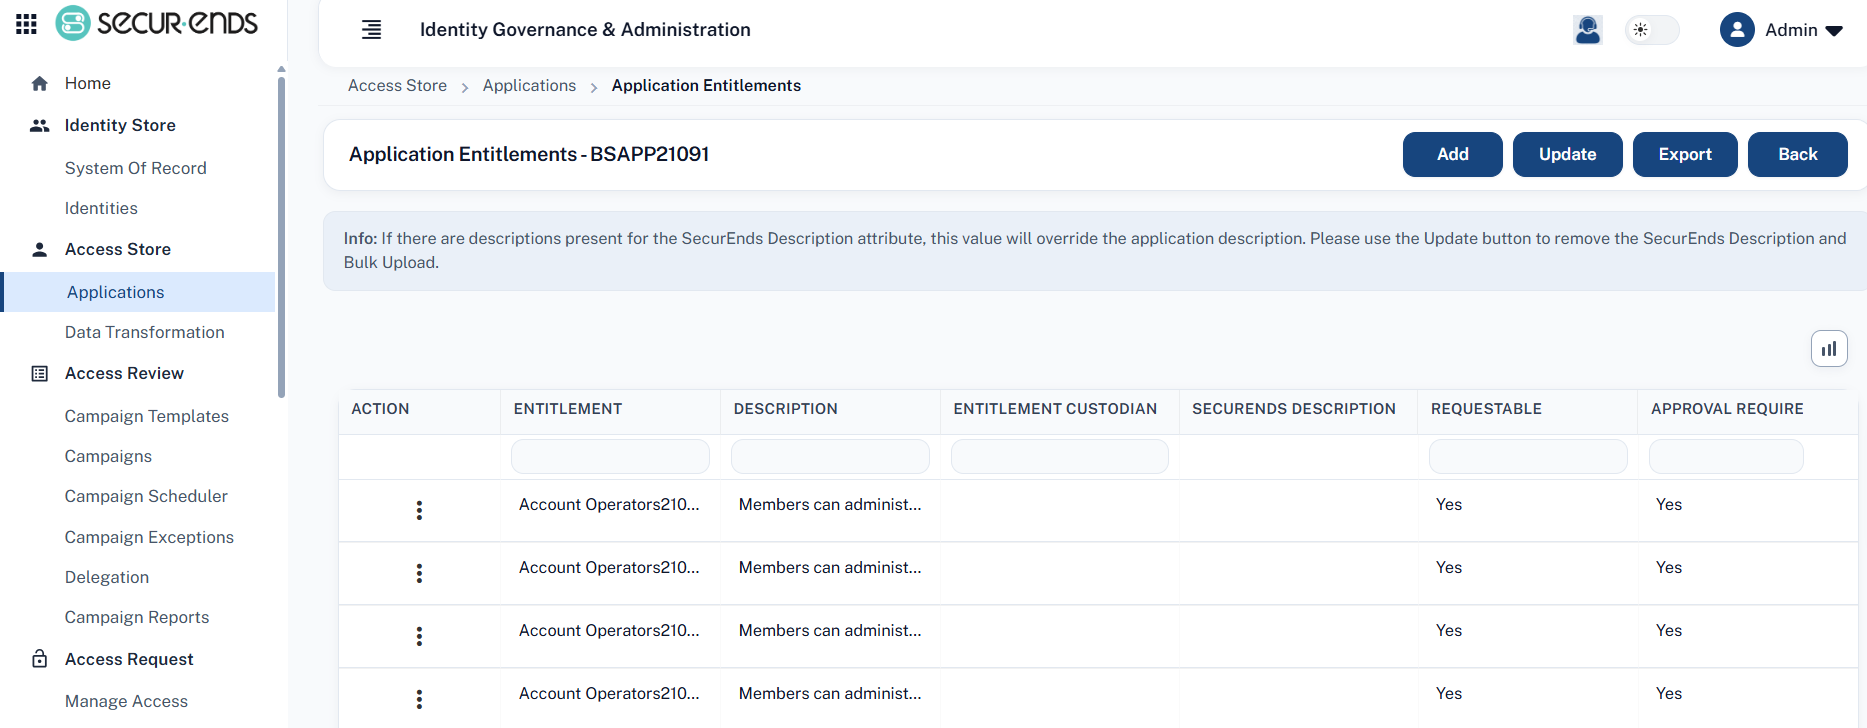
Task: Click the Access Request lock icon
Action: click(x=40, y=659)
